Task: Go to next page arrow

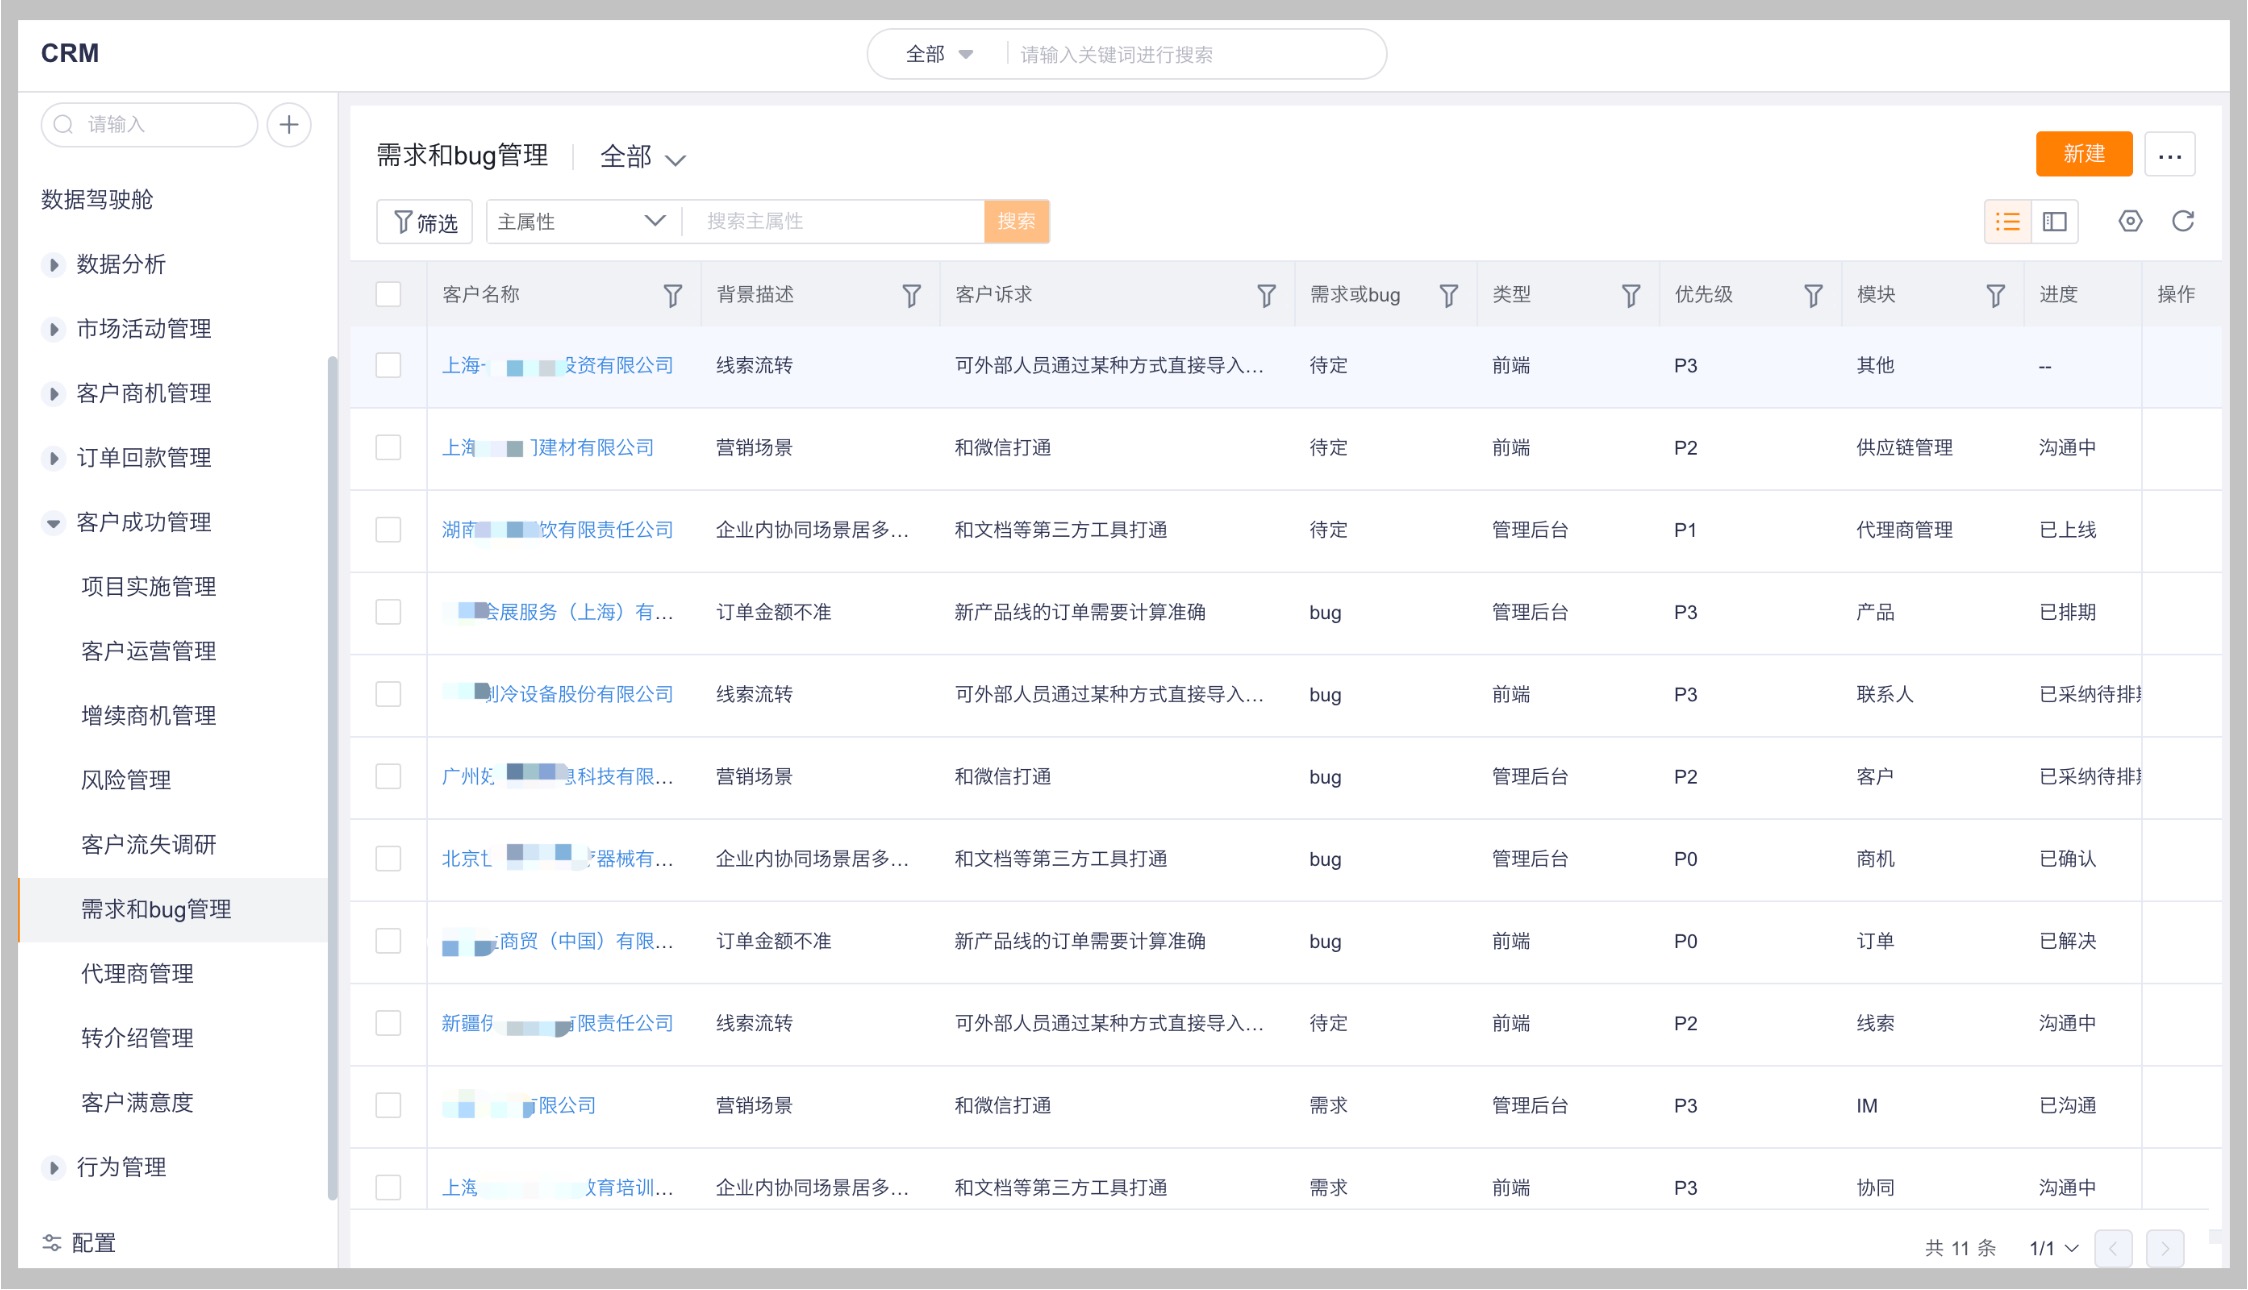Action: click(2165, 1248)
